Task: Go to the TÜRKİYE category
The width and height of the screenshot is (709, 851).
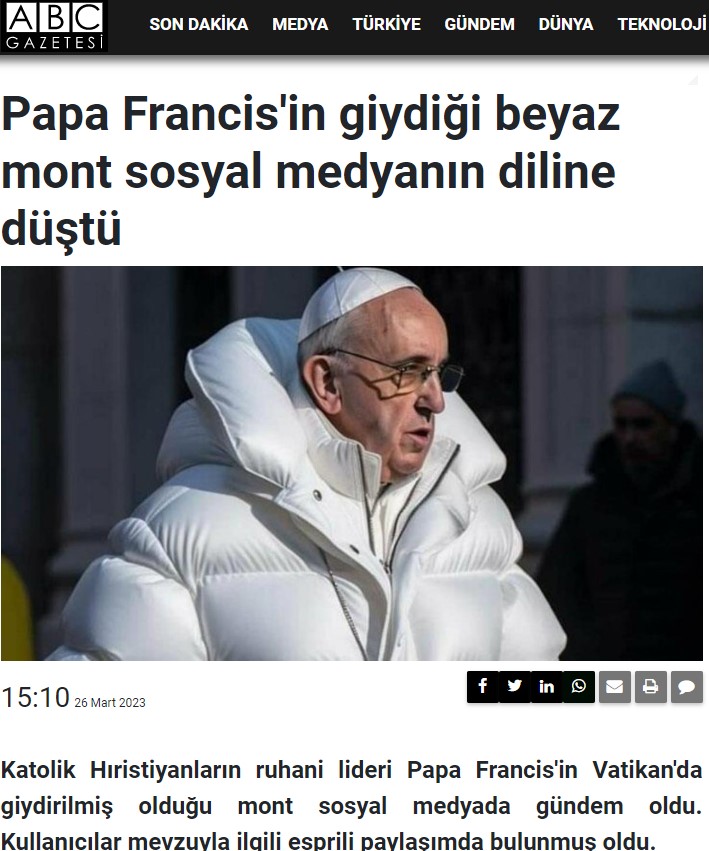Action: [x=387, y=24]
